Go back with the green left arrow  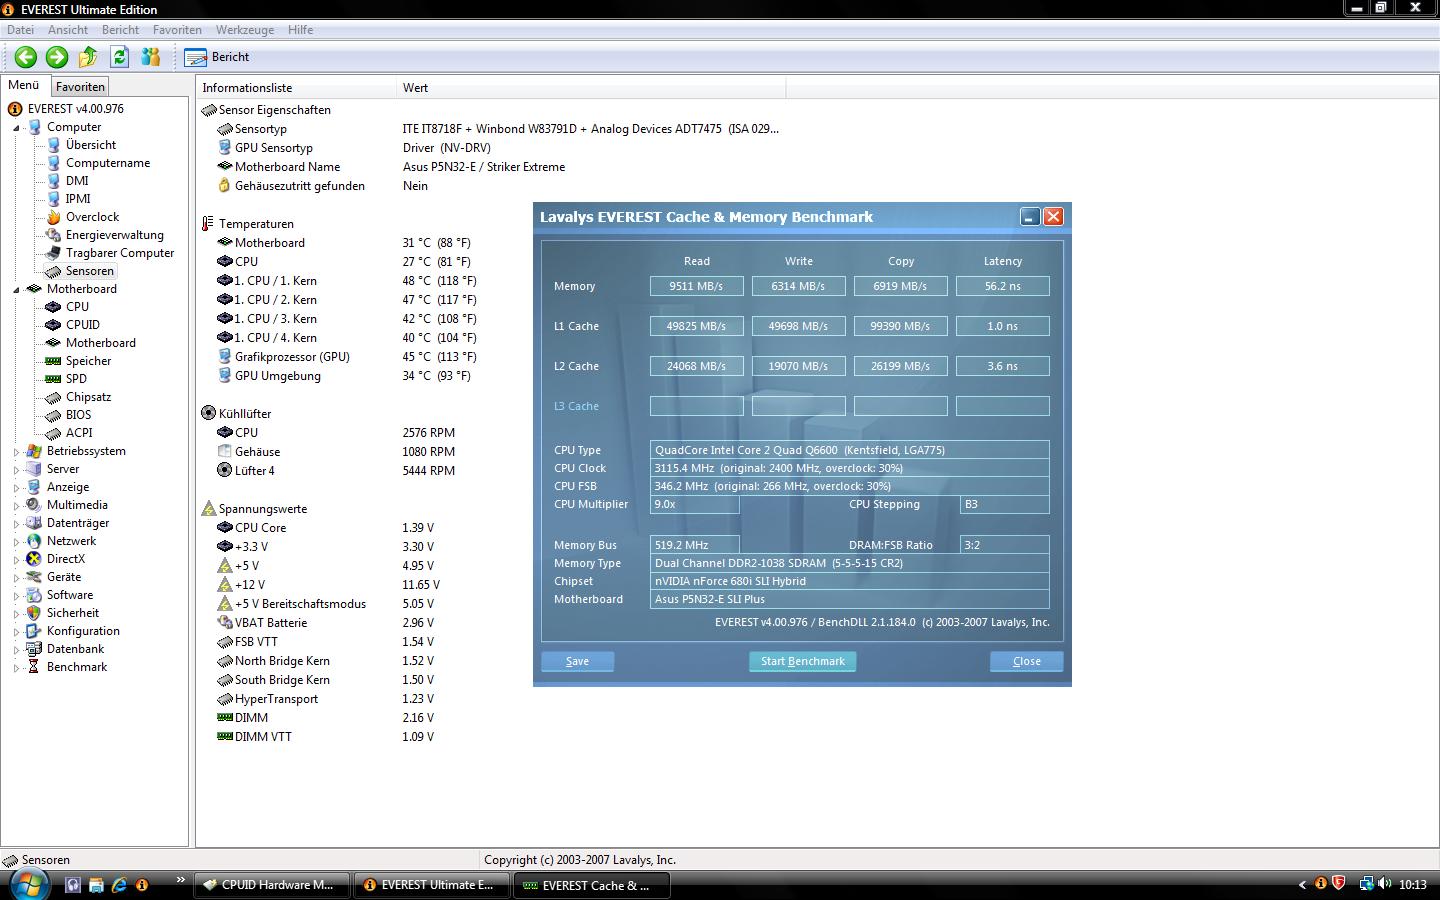pyautogui.click(x=26, y=57)
